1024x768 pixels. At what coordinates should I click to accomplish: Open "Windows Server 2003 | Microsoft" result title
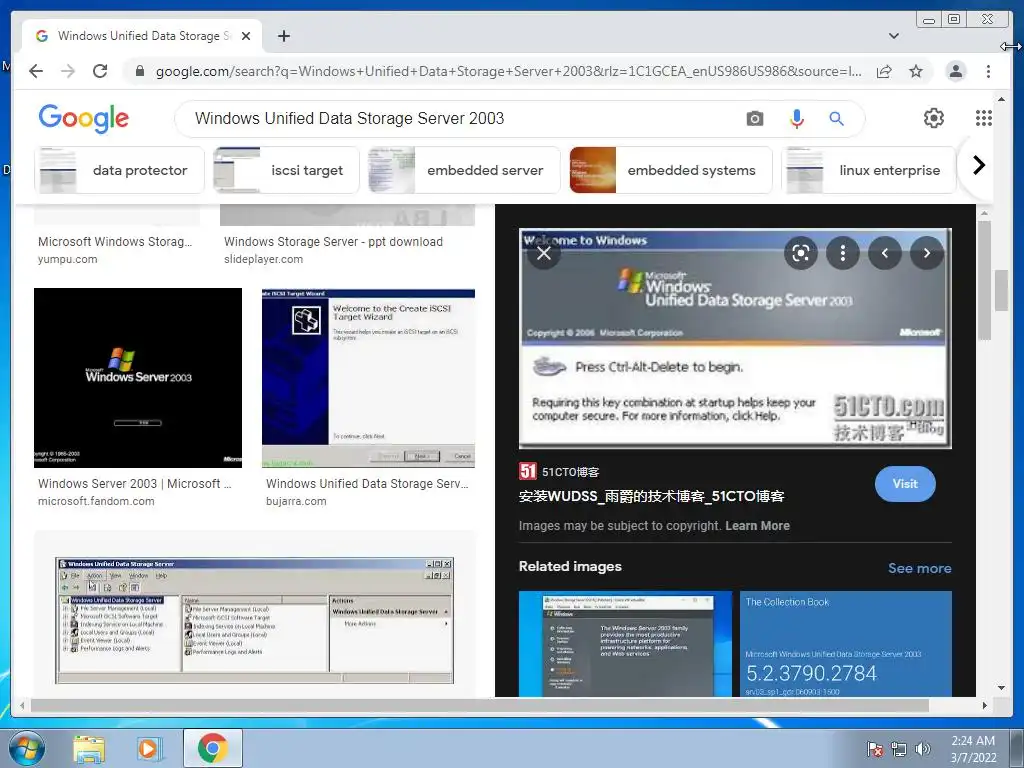coord(135,484)
